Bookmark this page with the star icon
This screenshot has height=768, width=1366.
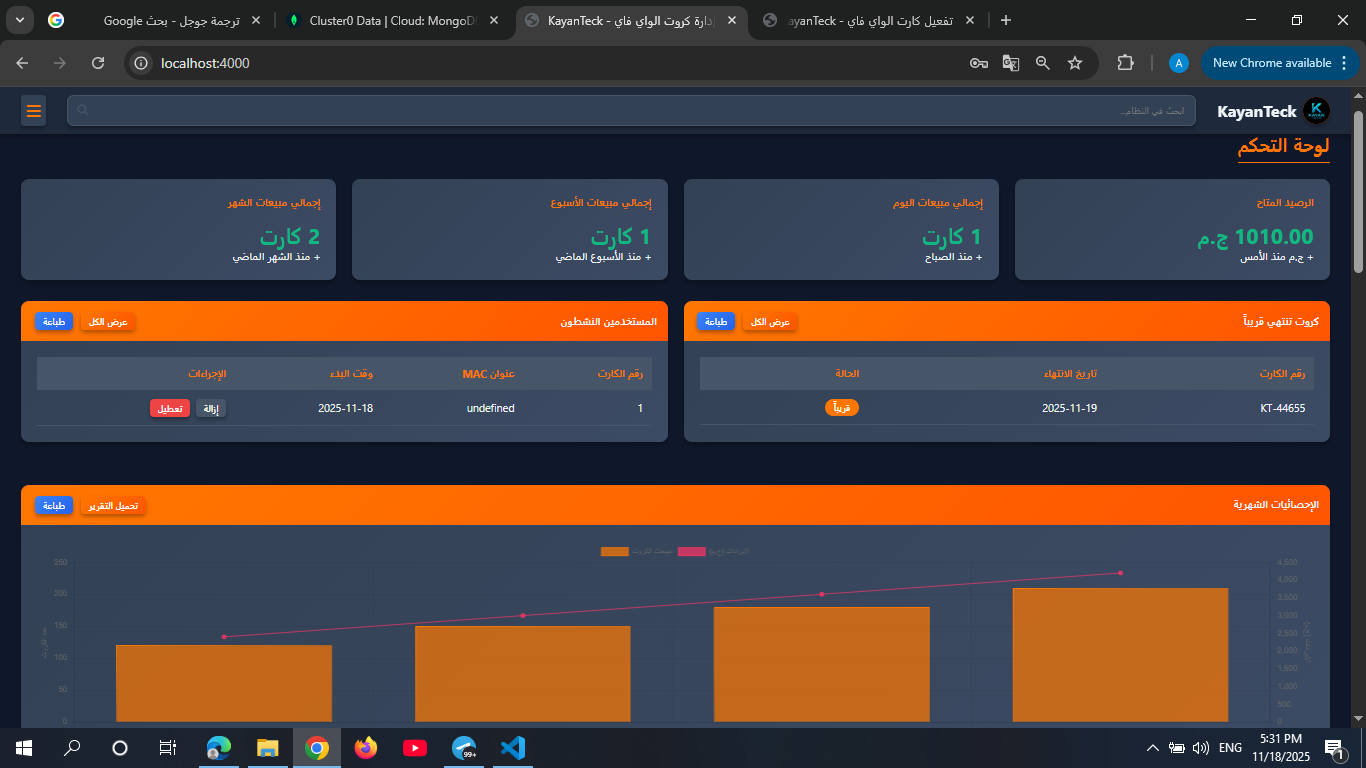pos(1075,63)
